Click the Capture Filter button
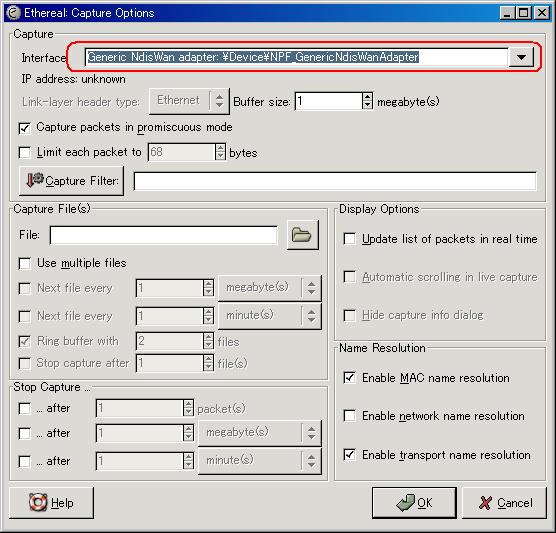Screen dimensions: 556x533 tap(71, 181)
